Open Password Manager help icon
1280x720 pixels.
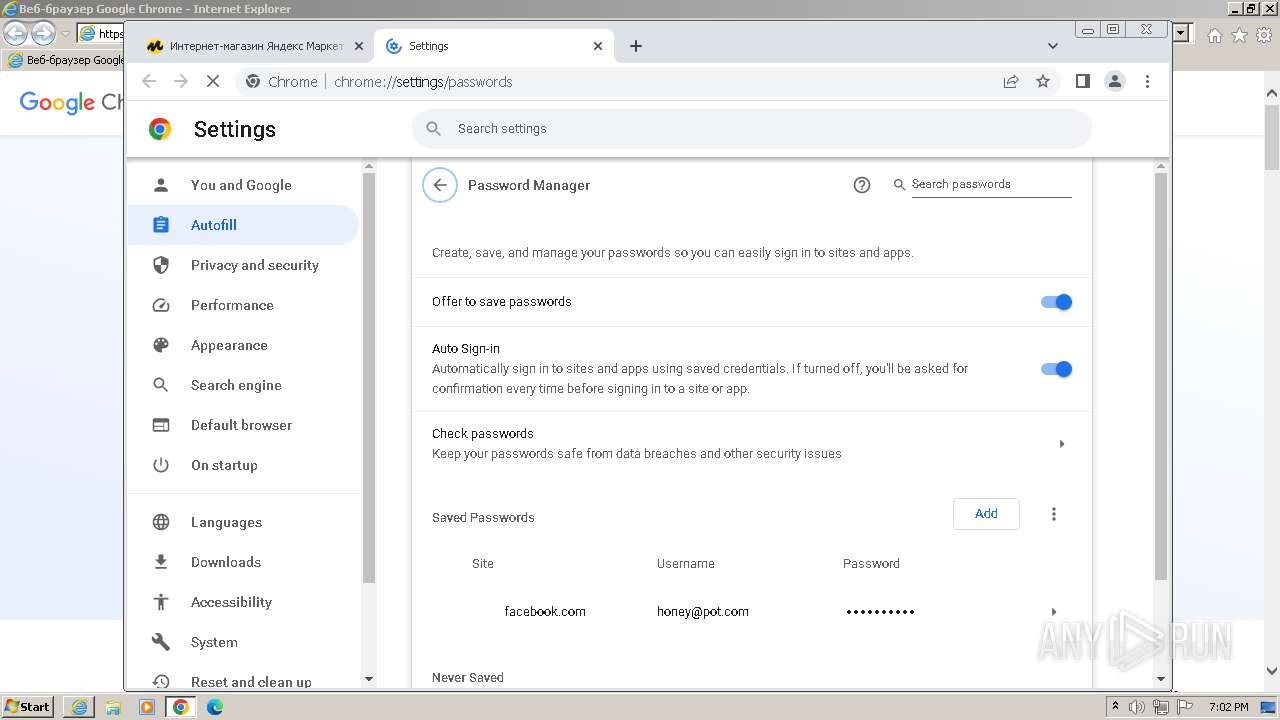coord(862,185)
